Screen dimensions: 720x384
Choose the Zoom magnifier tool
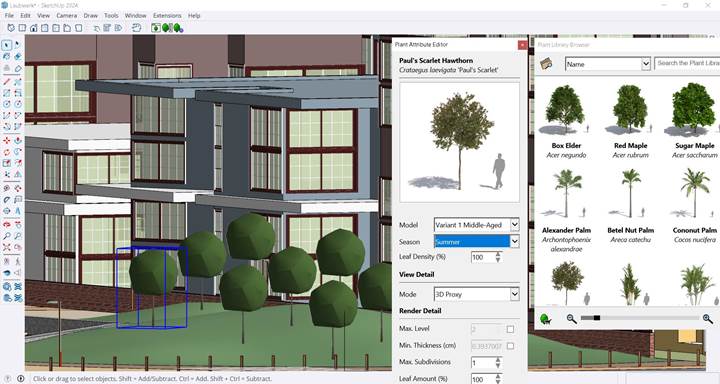pos(6,236)
